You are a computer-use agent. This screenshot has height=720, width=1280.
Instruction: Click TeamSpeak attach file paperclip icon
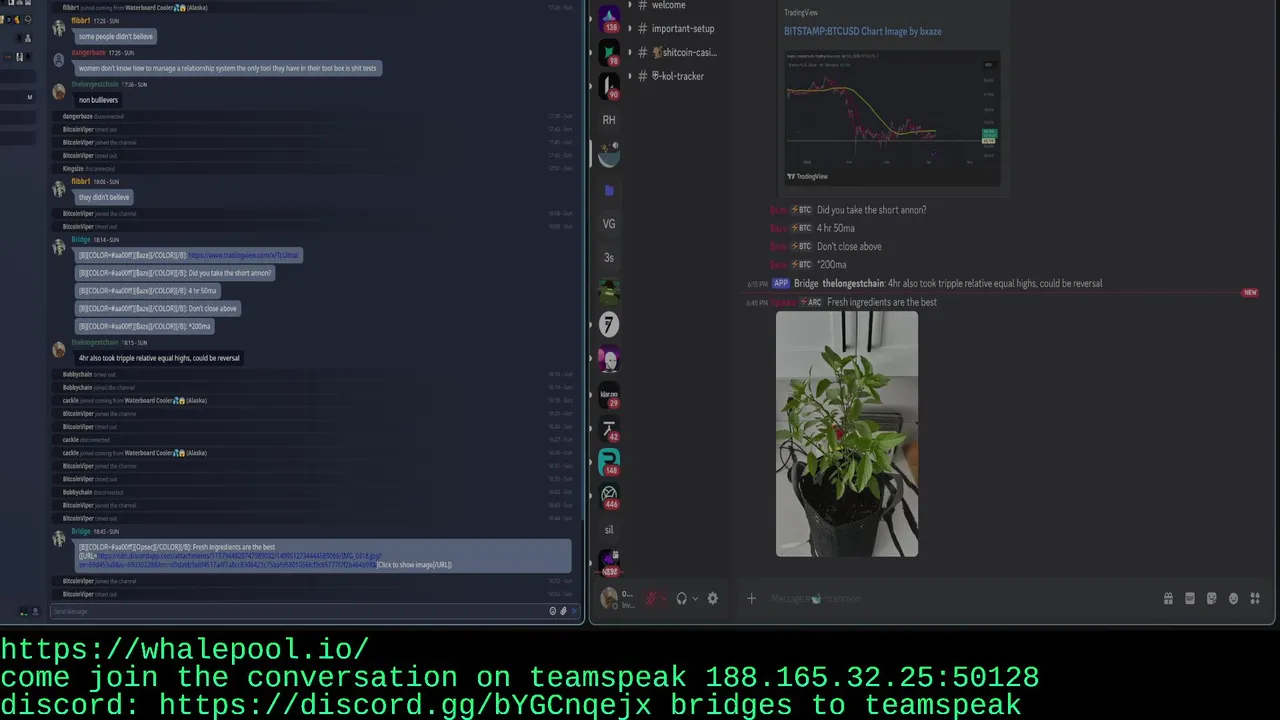click(x=564, y=611)
